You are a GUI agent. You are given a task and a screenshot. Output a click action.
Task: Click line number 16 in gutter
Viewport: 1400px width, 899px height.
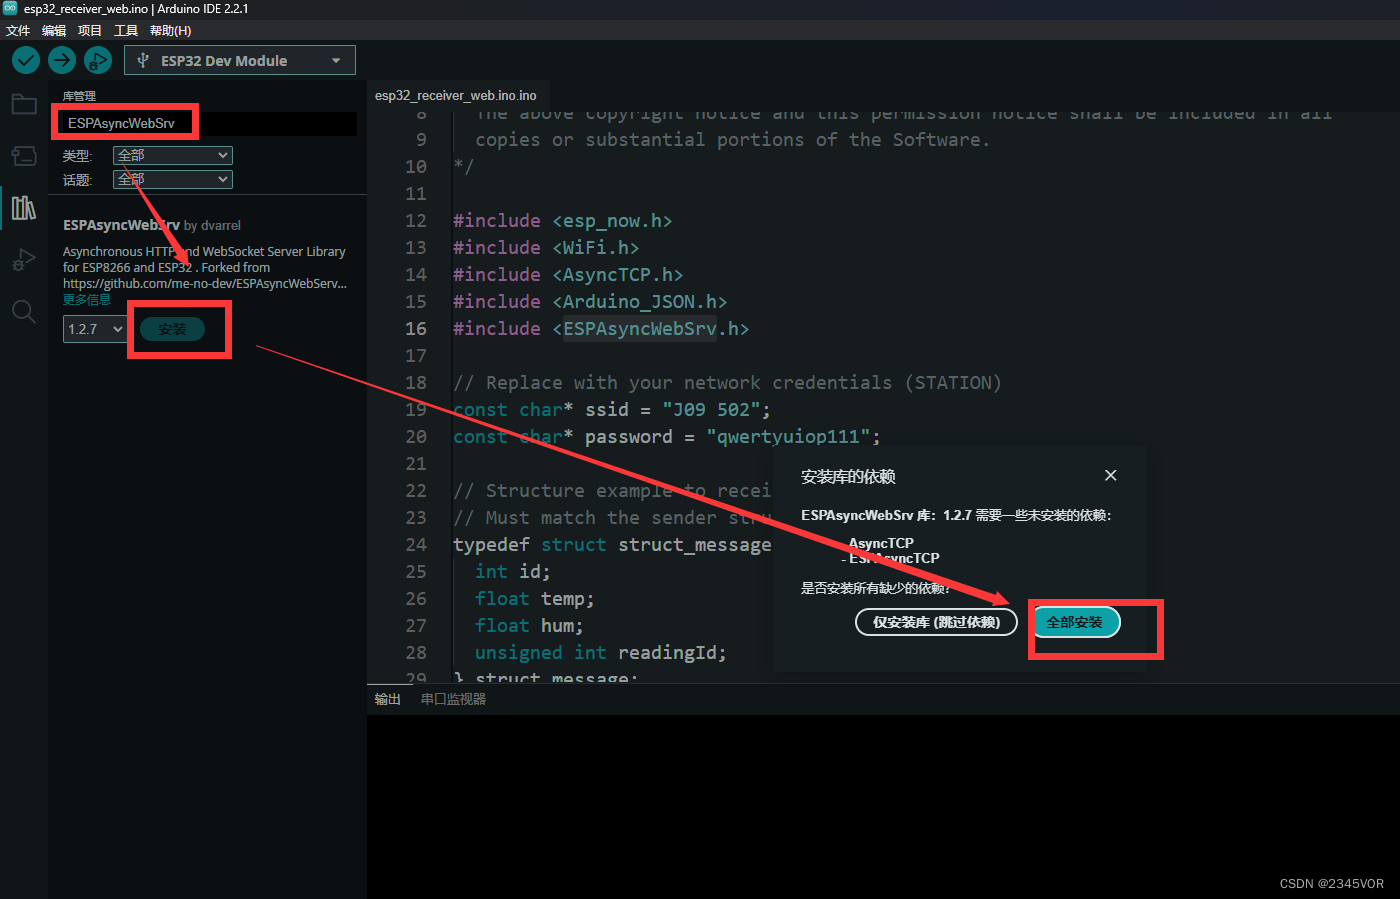[x=416, y=328]
